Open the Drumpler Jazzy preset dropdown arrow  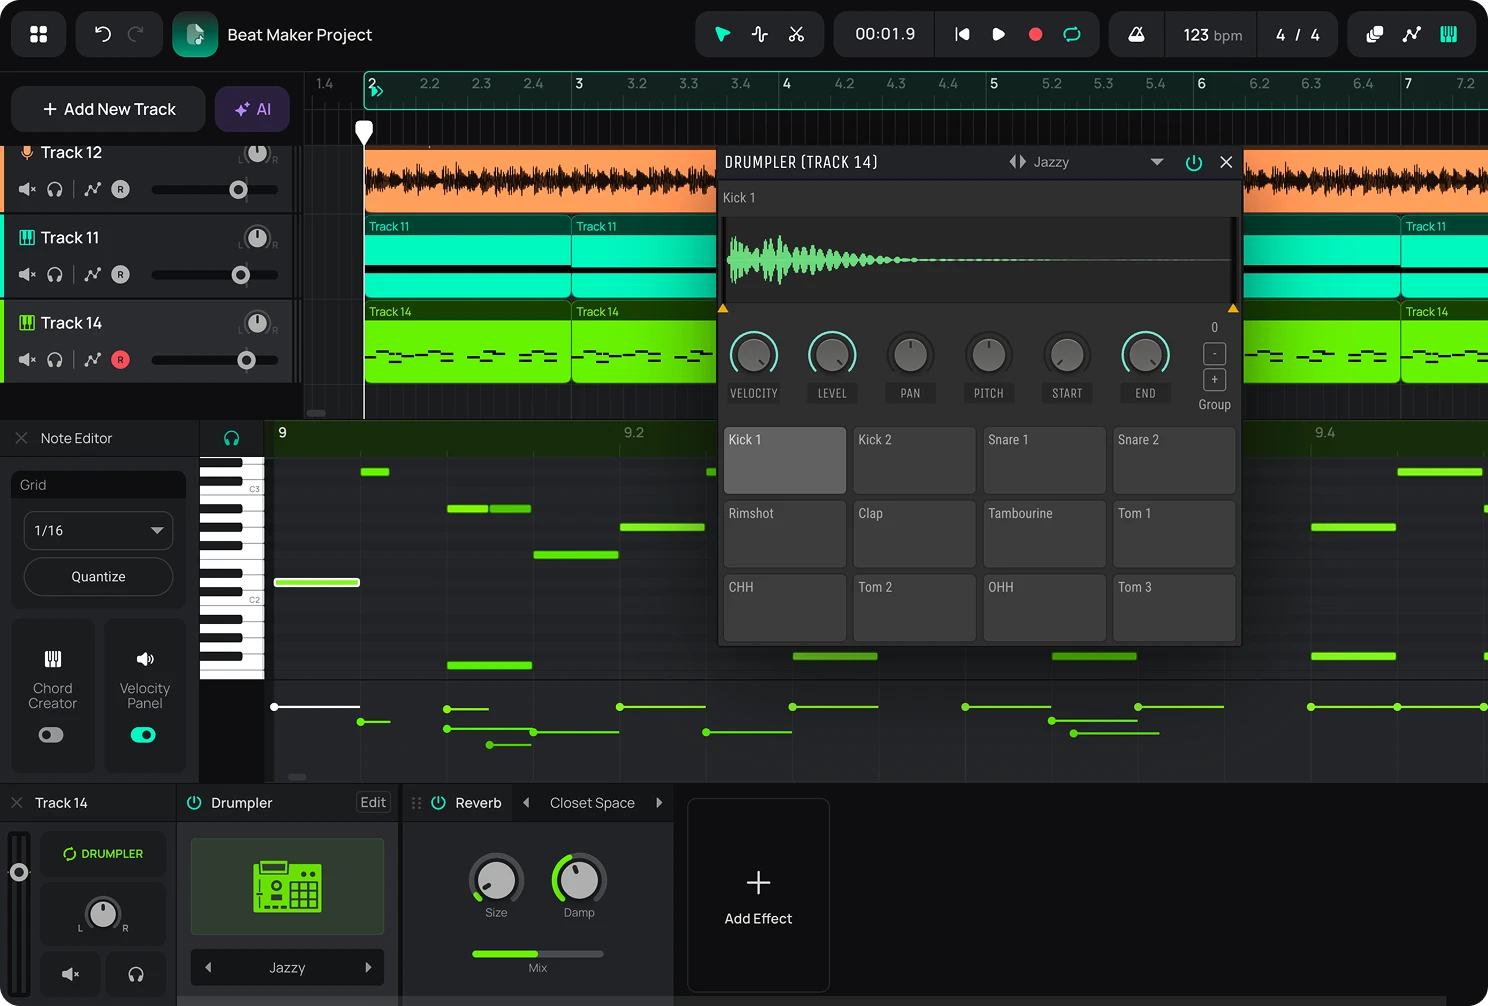(1157, 162)
